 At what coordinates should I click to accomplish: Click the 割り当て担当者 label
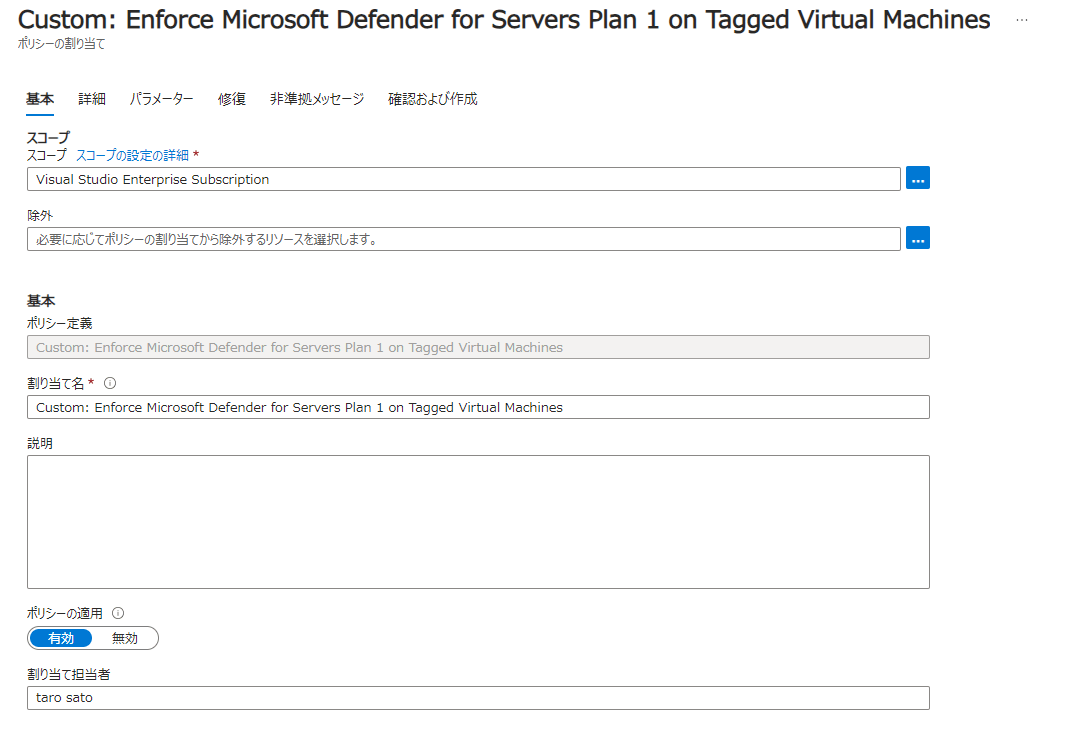(x=68, y=675)
